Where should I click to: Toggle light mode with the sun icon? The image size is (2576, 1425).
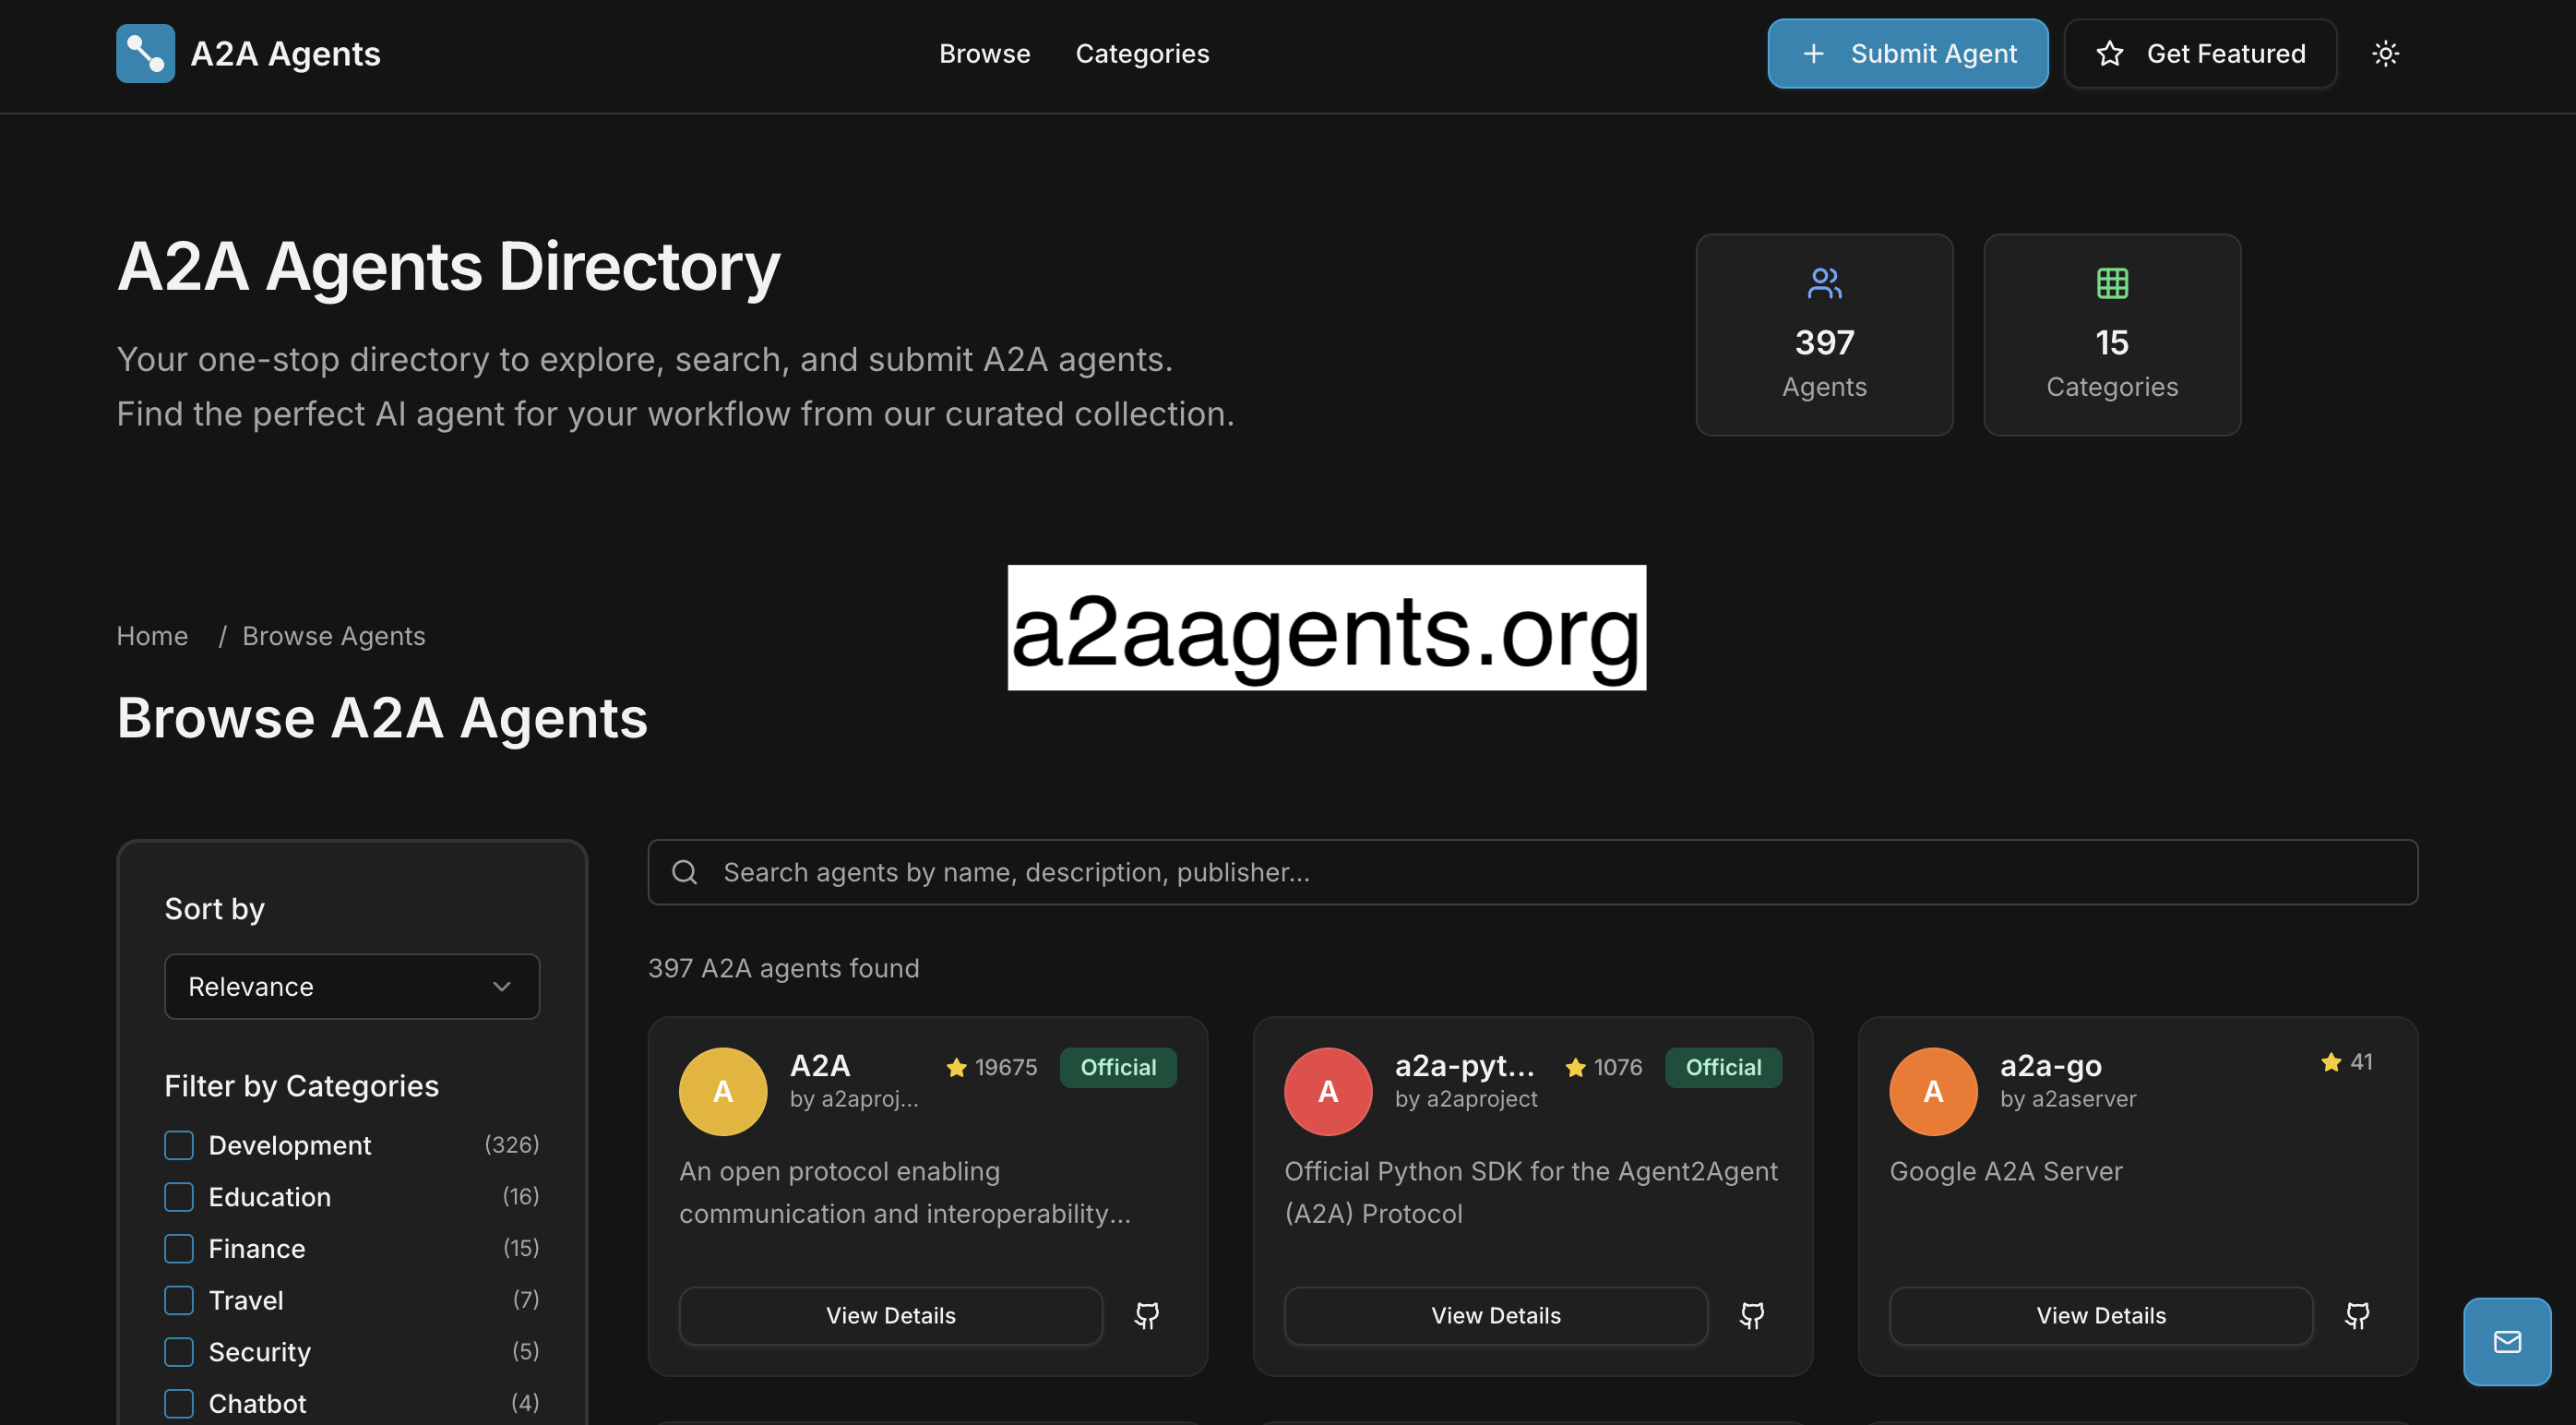coord(2387,53)
